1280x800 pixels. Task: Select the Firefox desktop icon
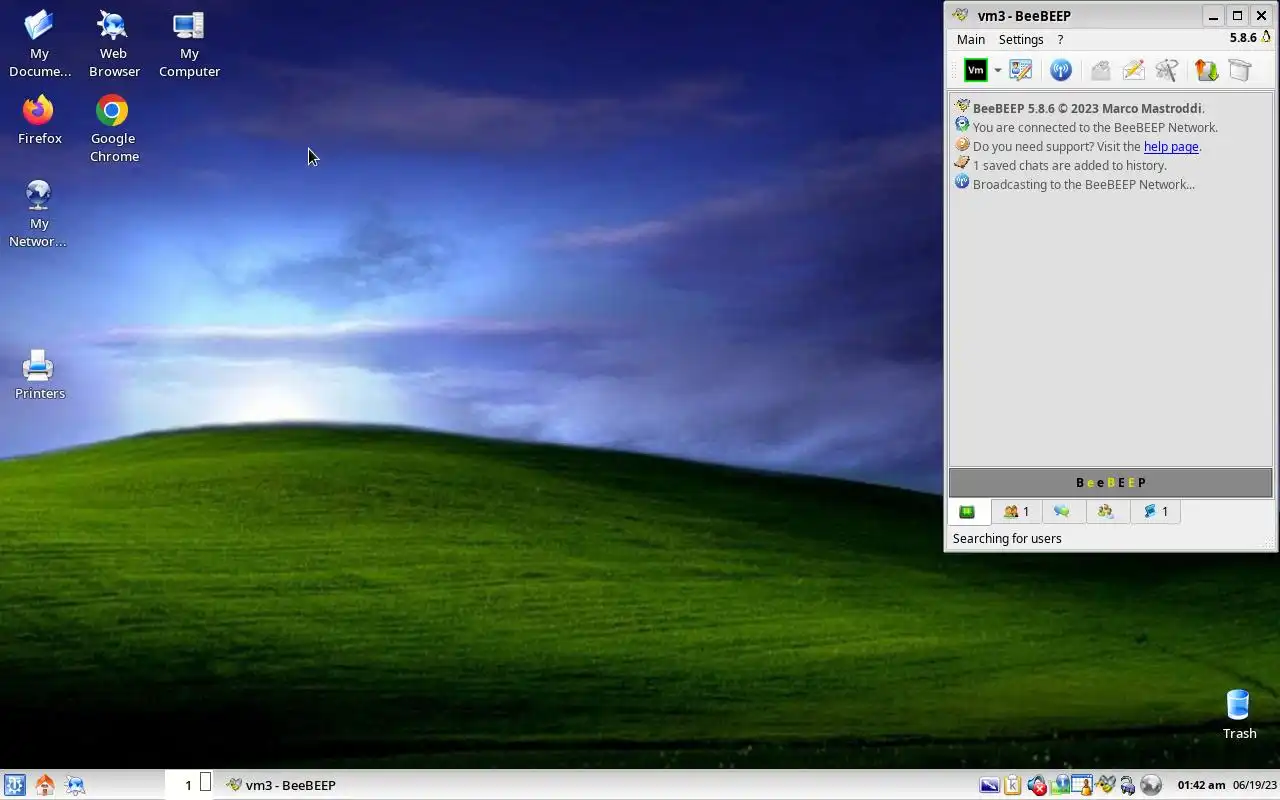coord(39,120)
